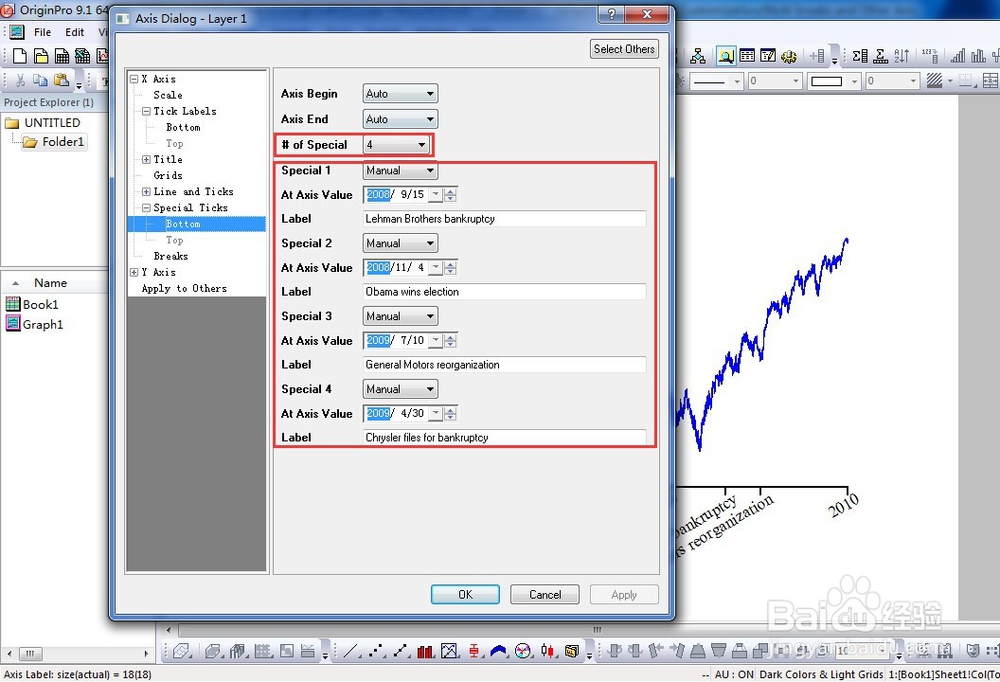Click the New Excel workbook icon
The height and width of the screenshot is (682, 1000).
[82, 56]
